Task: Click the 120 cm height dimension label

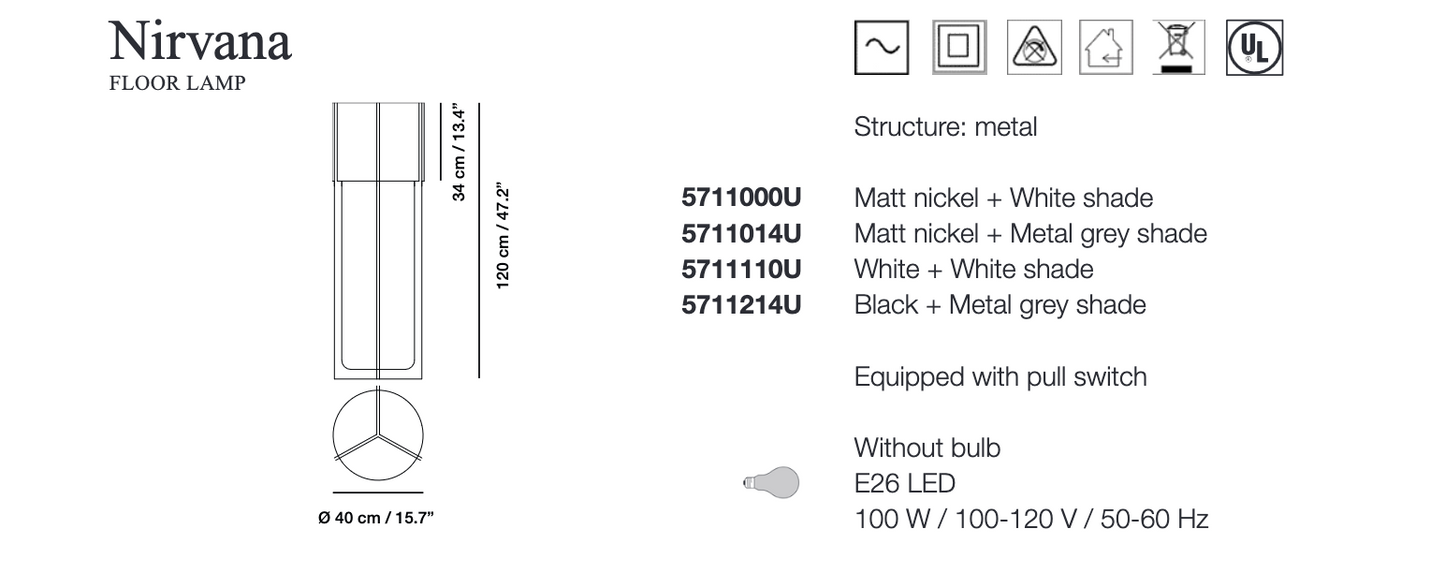Action: point(504,236)
